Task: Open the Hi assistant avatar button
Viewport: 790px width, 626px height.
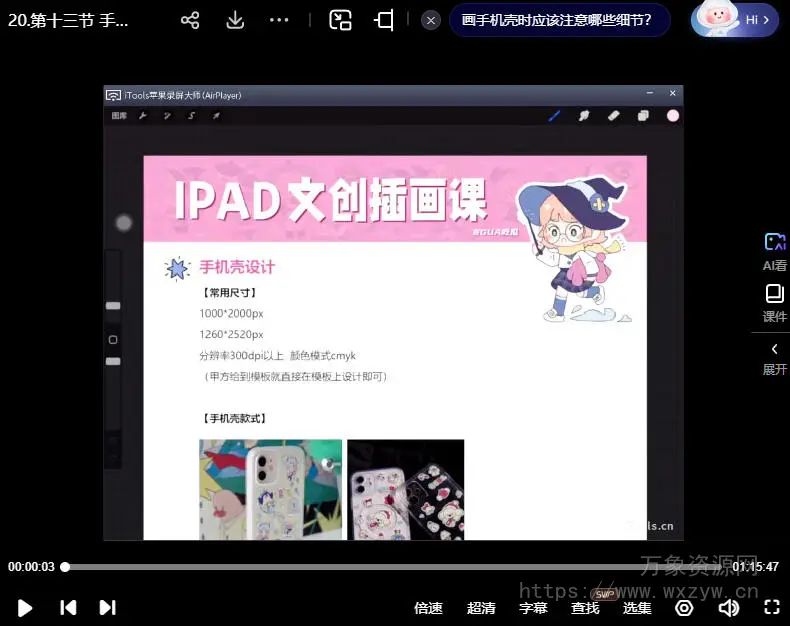Action: coord(735,19)
